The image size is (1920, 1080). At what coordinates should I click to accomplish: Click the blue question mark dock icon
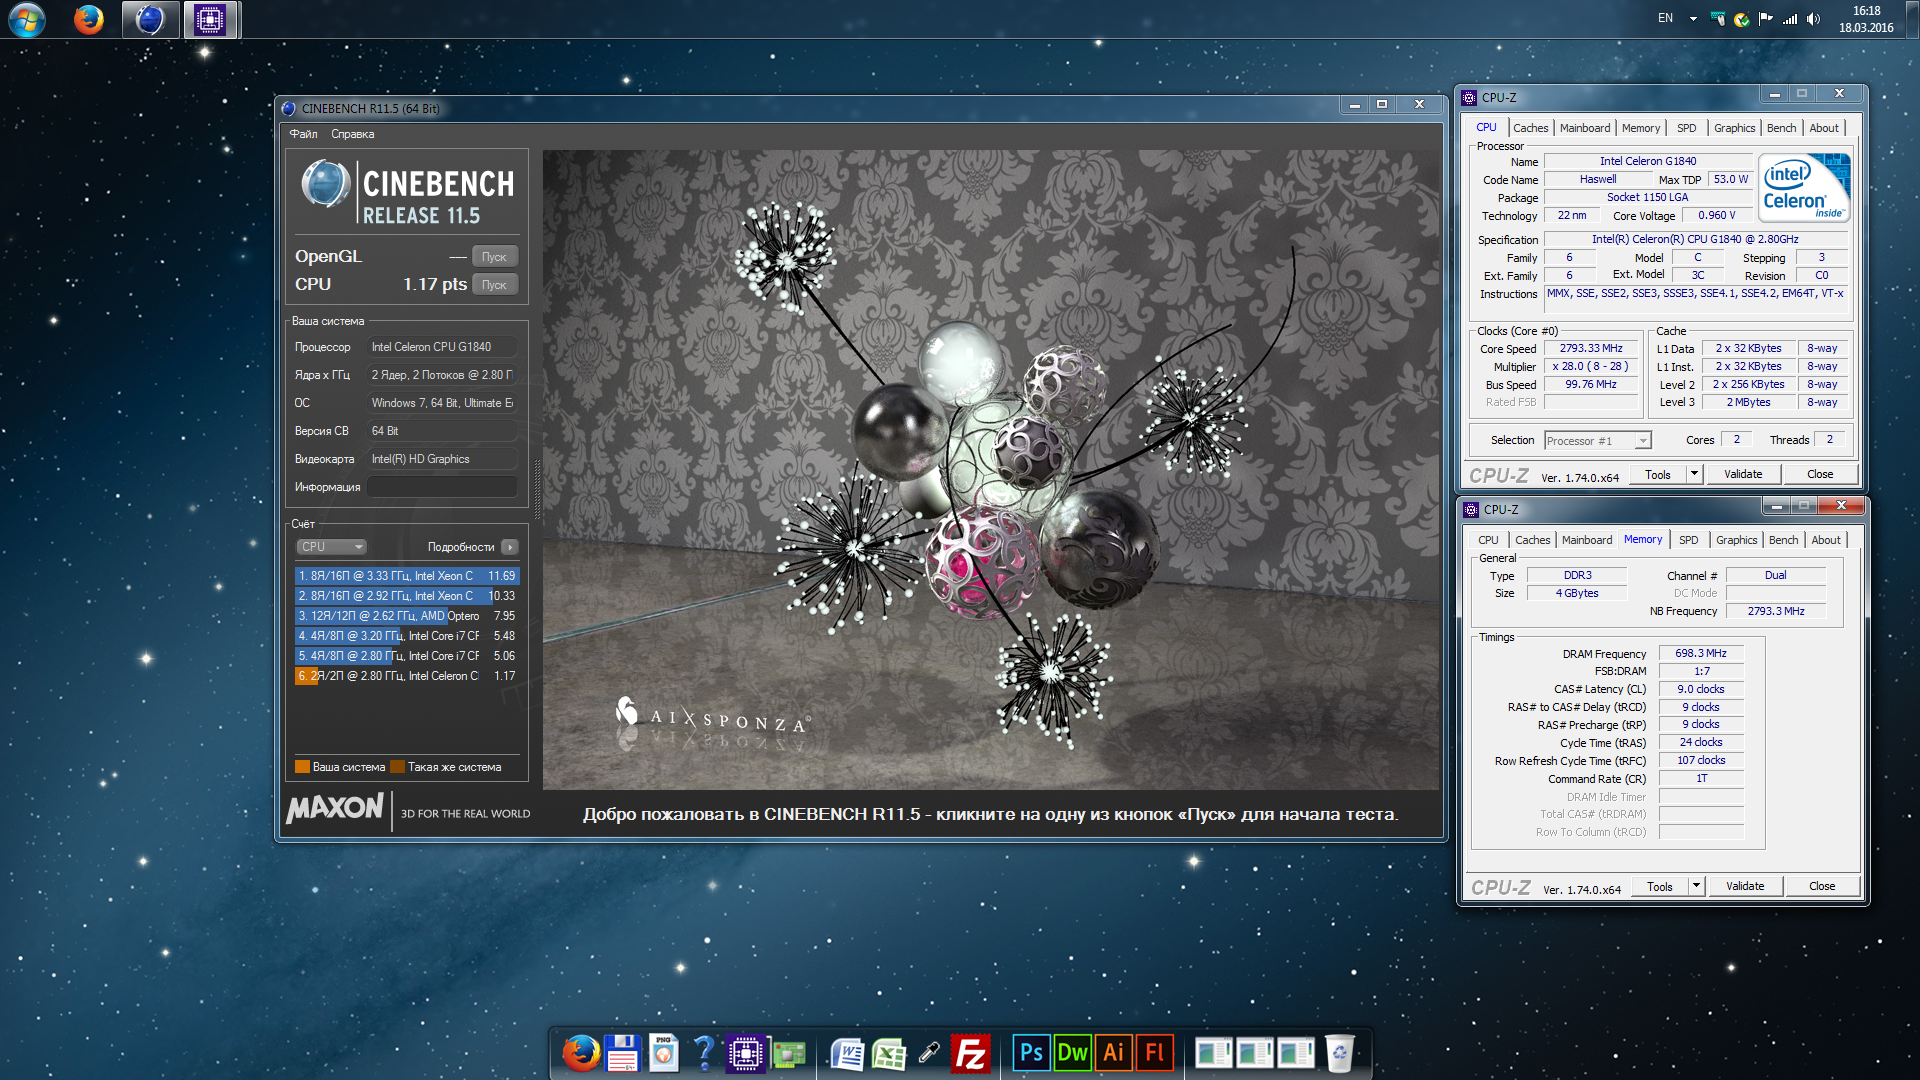[x=704, y=1053]
